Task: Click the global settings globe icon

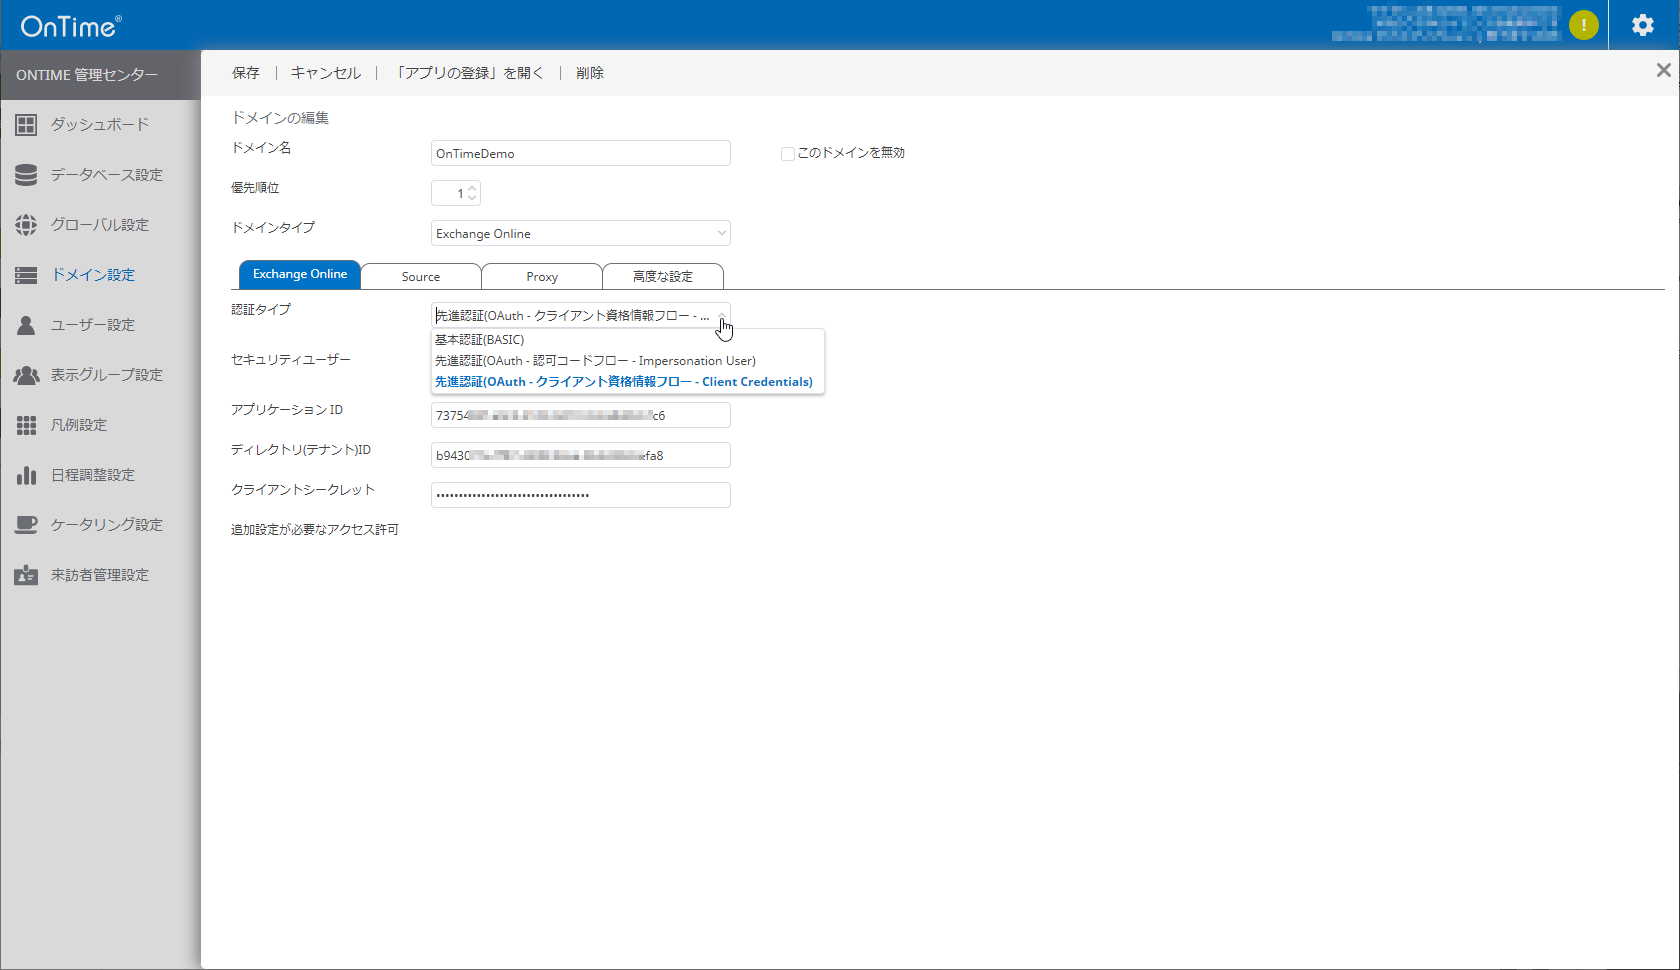Action: 26,225
